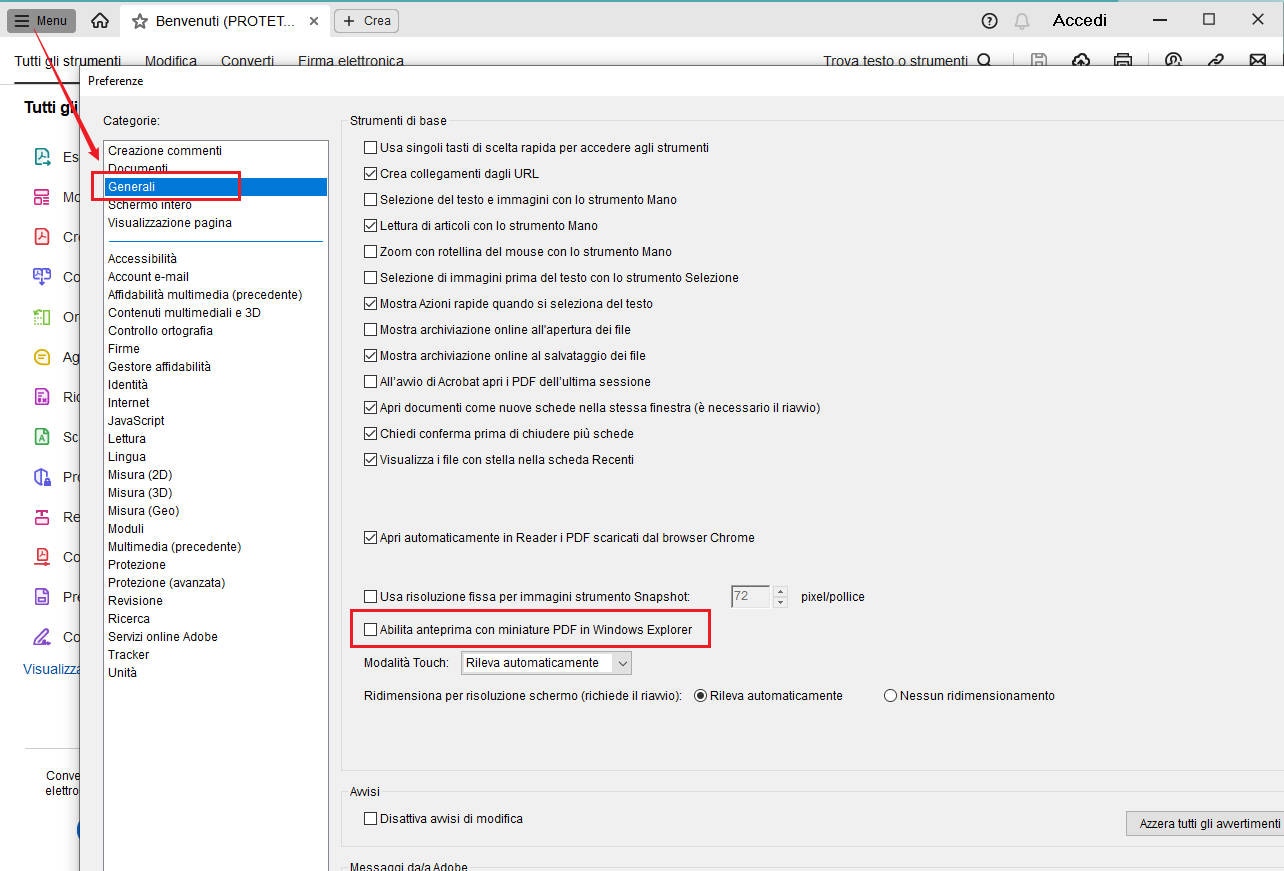
Task: Uncheck 'Mostra Azioni rapide' checkbox
Action: click(x=371, y=304)
